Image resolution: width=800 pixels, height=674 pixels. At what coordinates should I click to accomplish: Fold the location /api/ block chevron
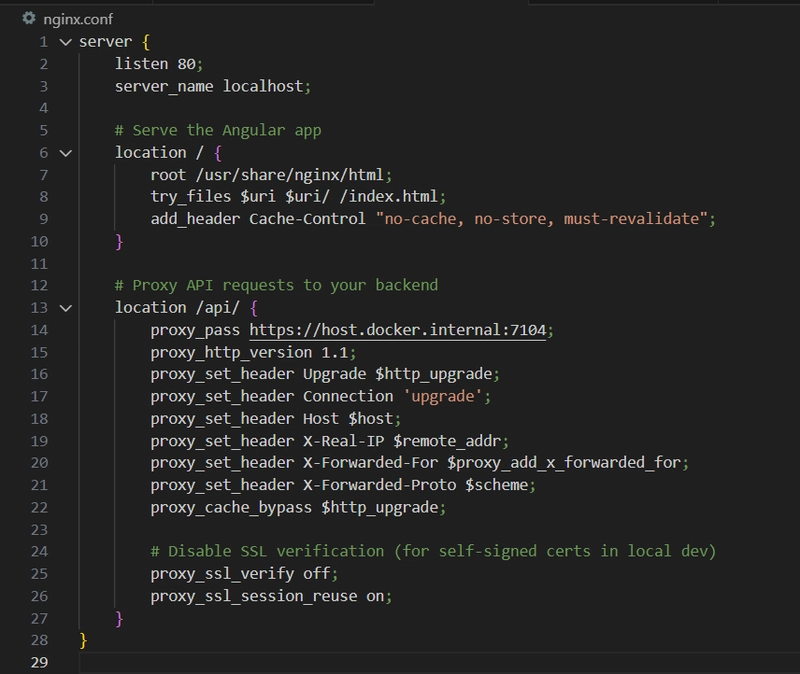66,308
